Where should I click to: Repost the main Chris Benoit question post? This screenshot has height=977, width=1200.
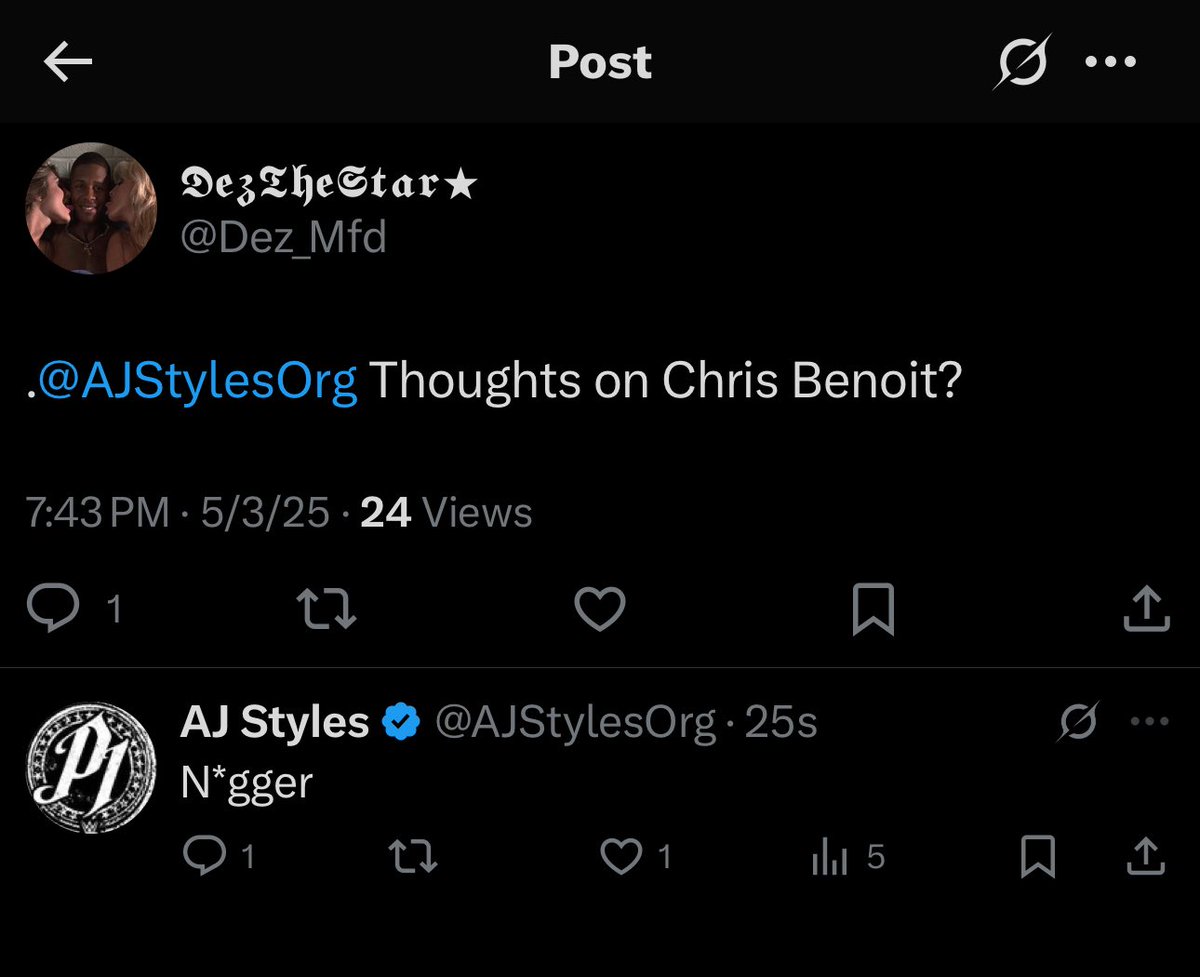click(x=327, y=608)
